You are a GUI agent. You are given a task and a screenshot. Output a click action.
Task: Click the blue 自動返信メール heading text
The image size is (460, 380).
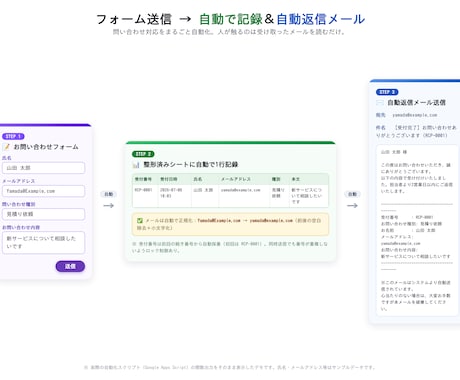coord(321,19)
